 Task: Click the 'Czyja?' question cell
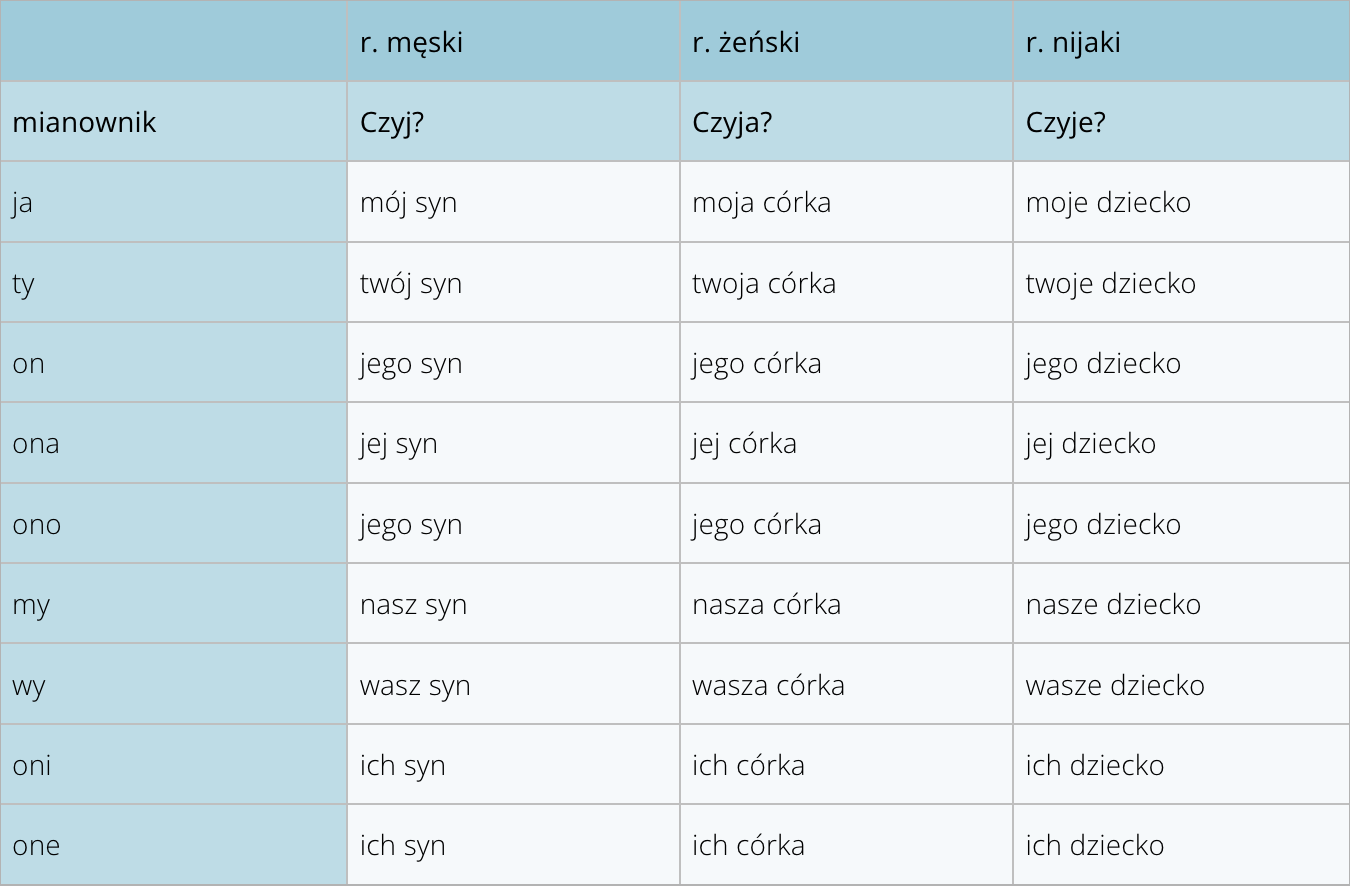846,122
